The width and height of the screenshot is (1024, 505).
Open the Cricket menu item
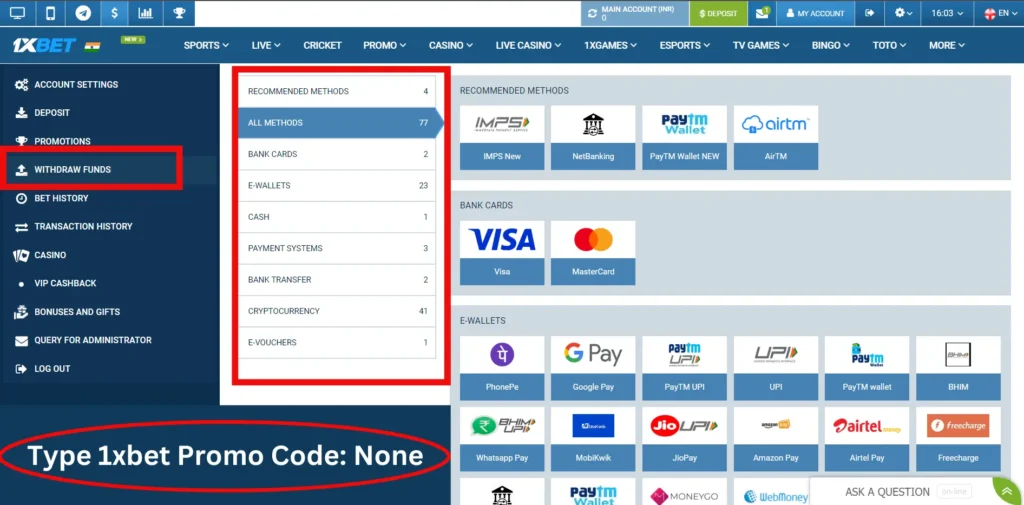(323, 46)
